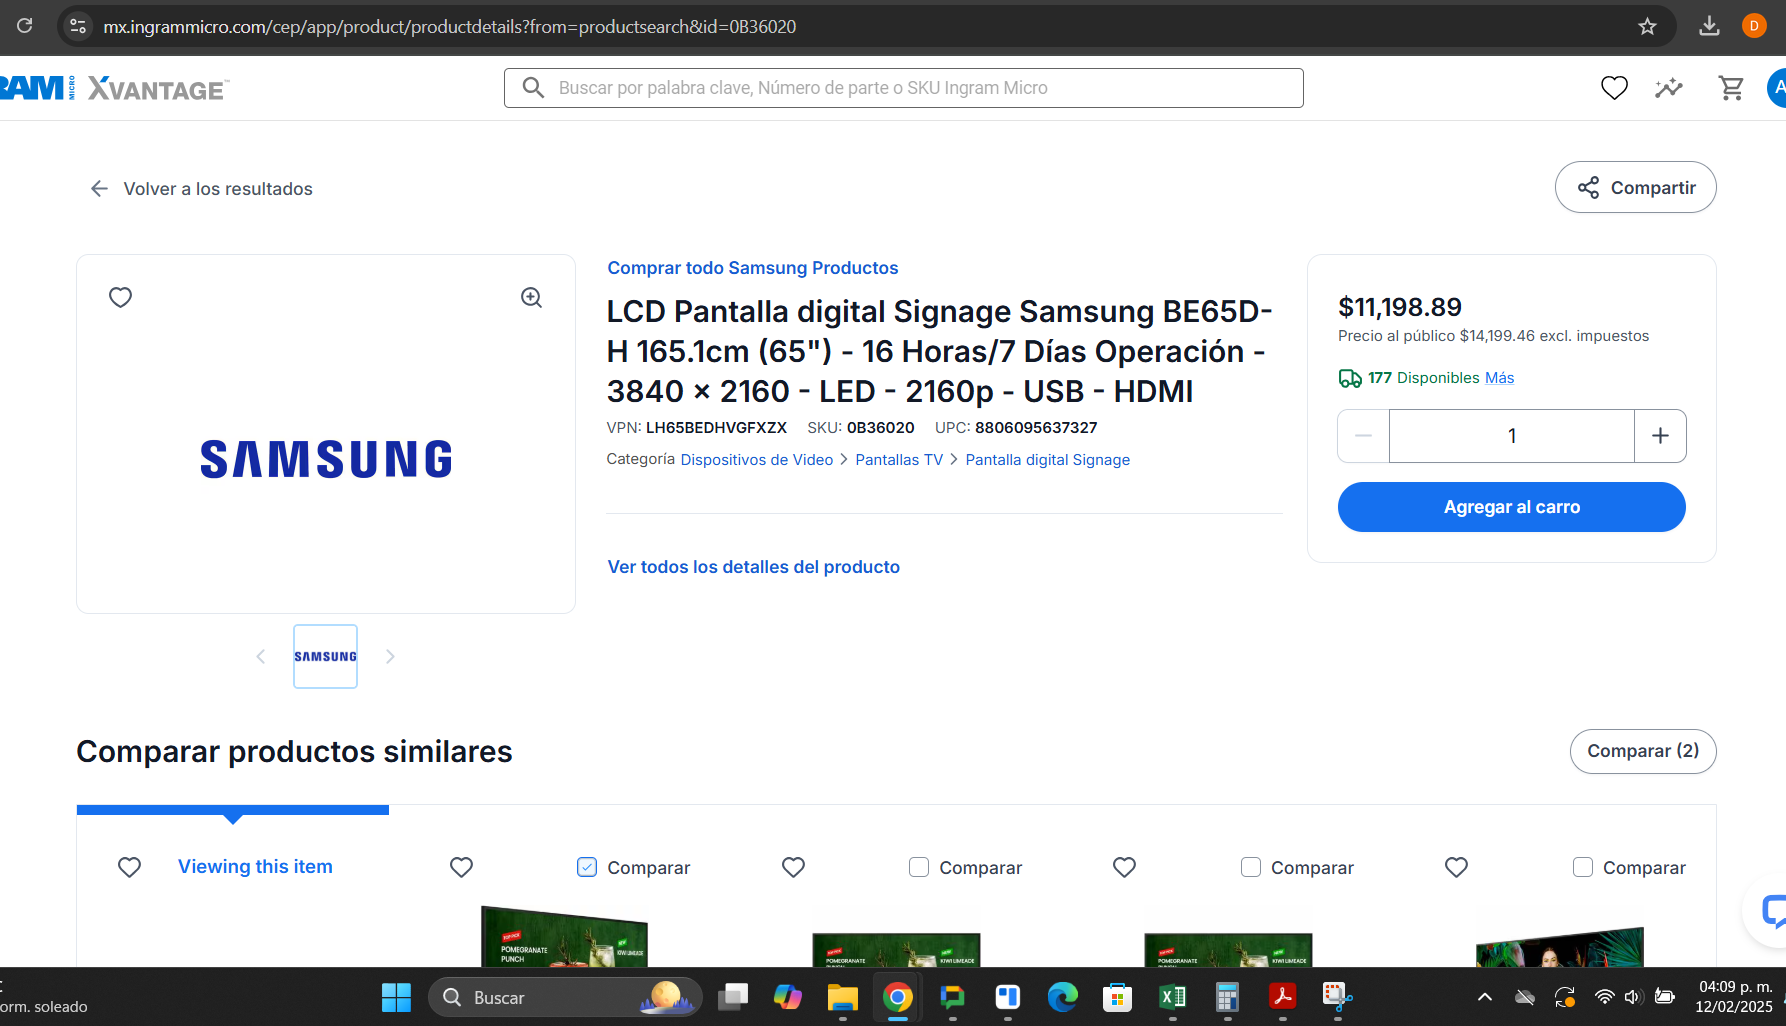Check the second Comparar checkbox
The width and height of the screenshot is (1786, 1026).
[919, 867]
